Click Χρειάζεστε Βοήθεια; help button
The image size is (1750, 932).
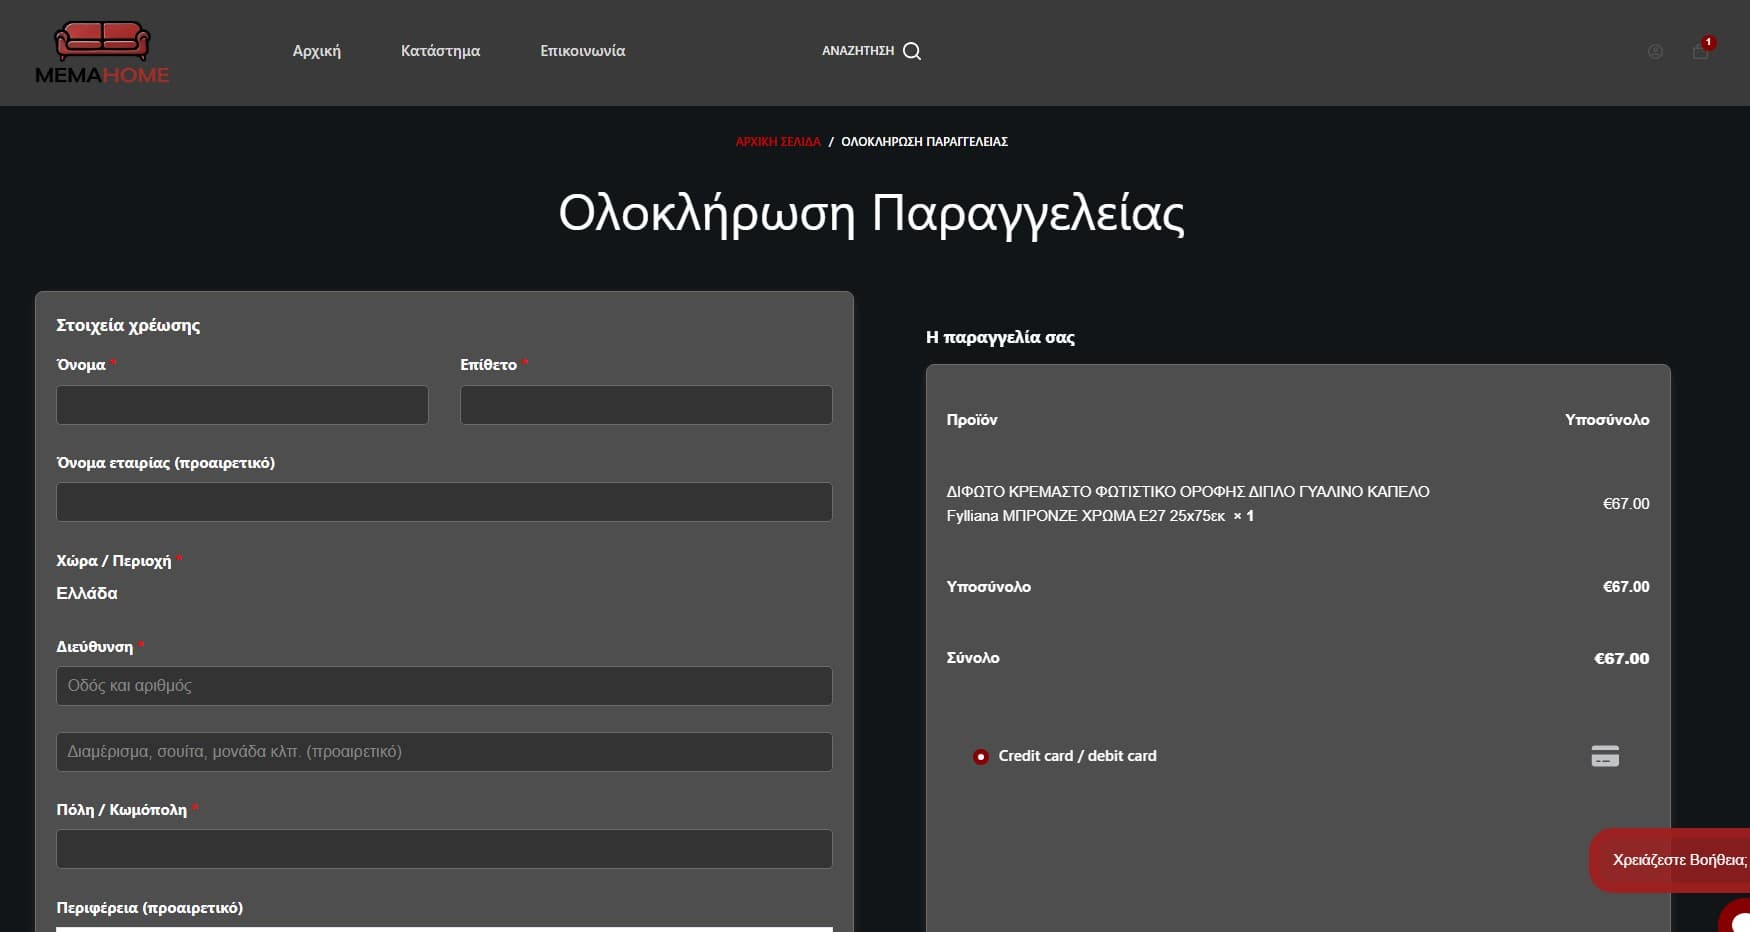click(x=1671, y=860)
